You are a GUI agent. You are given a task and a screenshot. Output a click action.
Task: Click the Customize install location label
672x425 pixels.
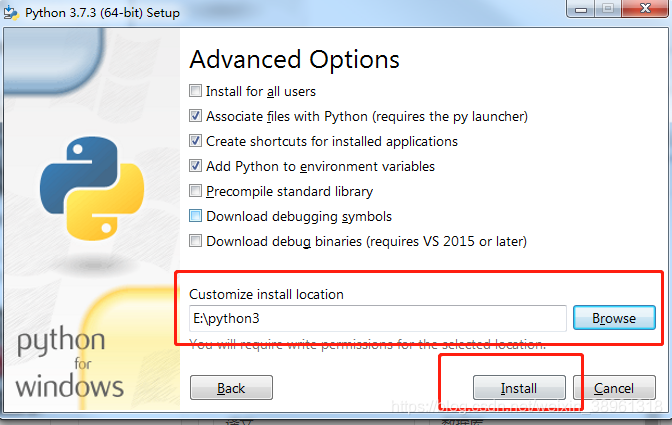(x=266, y=294)
